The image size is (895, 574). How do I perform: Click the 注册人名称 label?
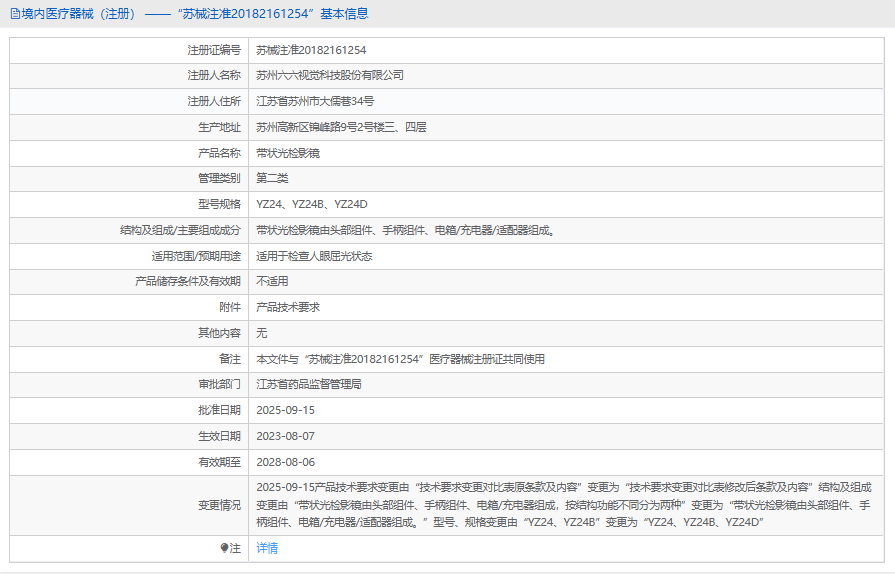(x=214, y=75)
